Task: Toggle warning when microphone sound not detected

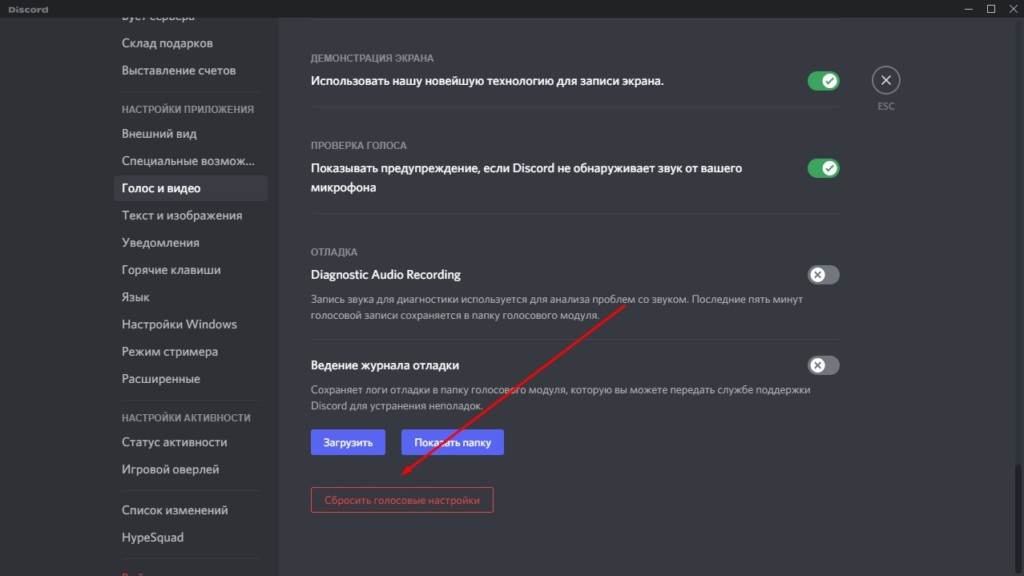Action: [x=823, y=168]
